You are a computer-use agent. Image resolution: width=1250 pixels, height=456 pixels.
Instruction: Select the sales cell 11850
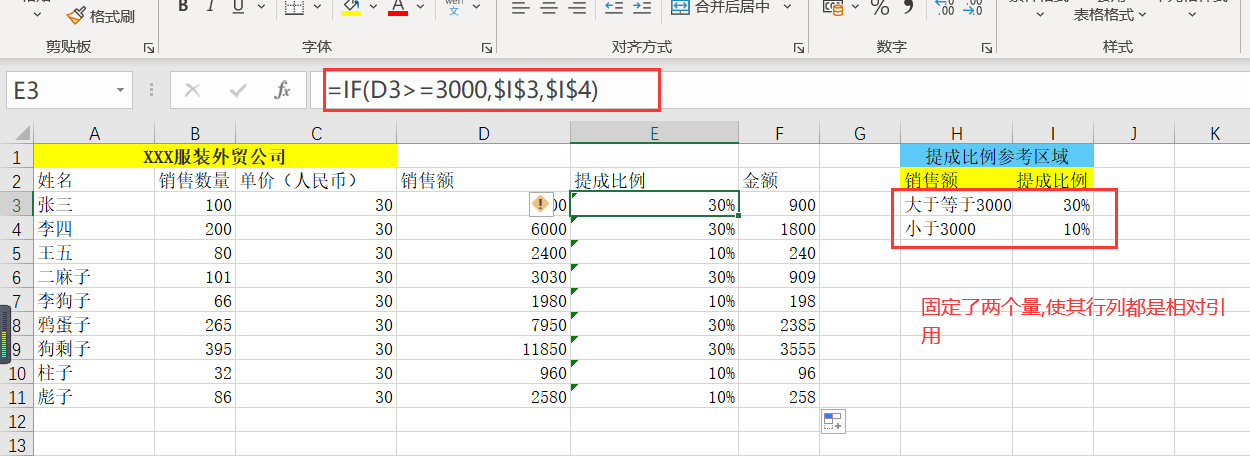point(484,348)
